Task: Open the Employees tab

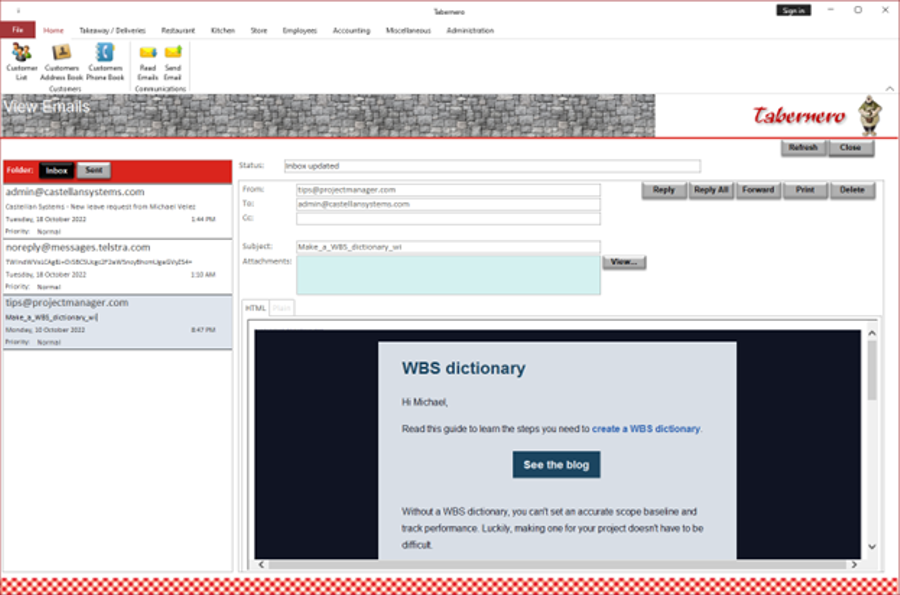Action: click(x=300, y=30)
